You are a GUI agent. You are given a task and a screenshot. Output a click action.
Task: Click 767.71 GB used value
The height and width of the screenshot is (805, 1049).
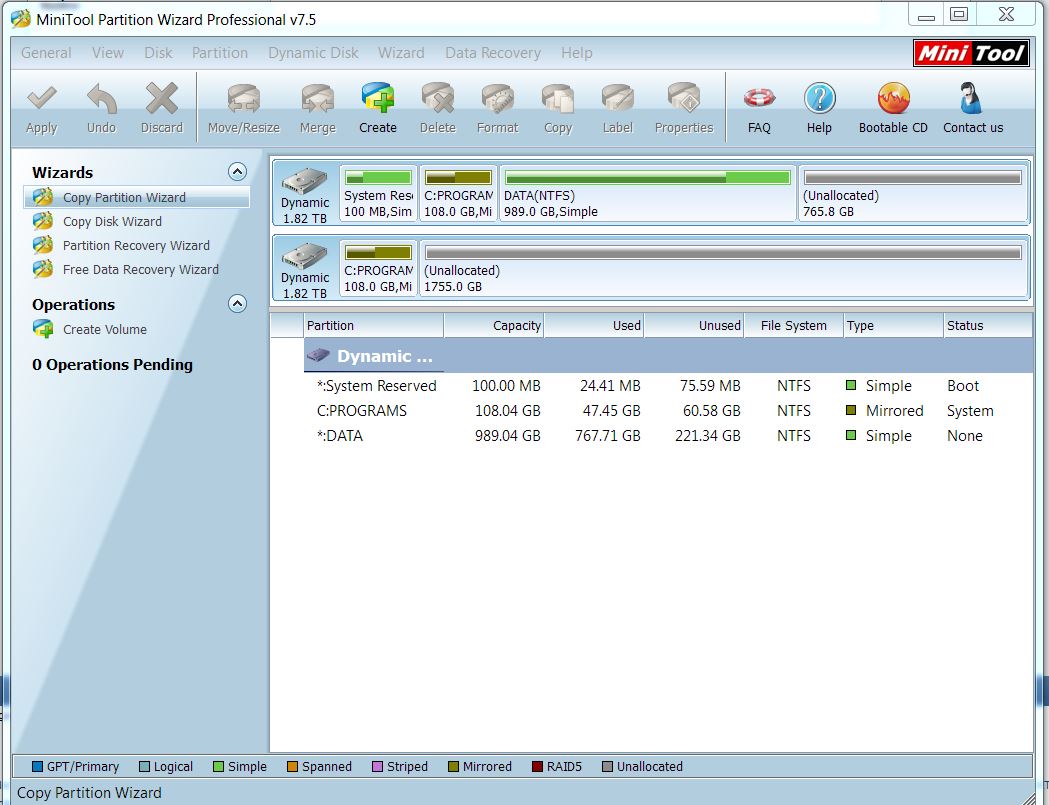point(607,436)
